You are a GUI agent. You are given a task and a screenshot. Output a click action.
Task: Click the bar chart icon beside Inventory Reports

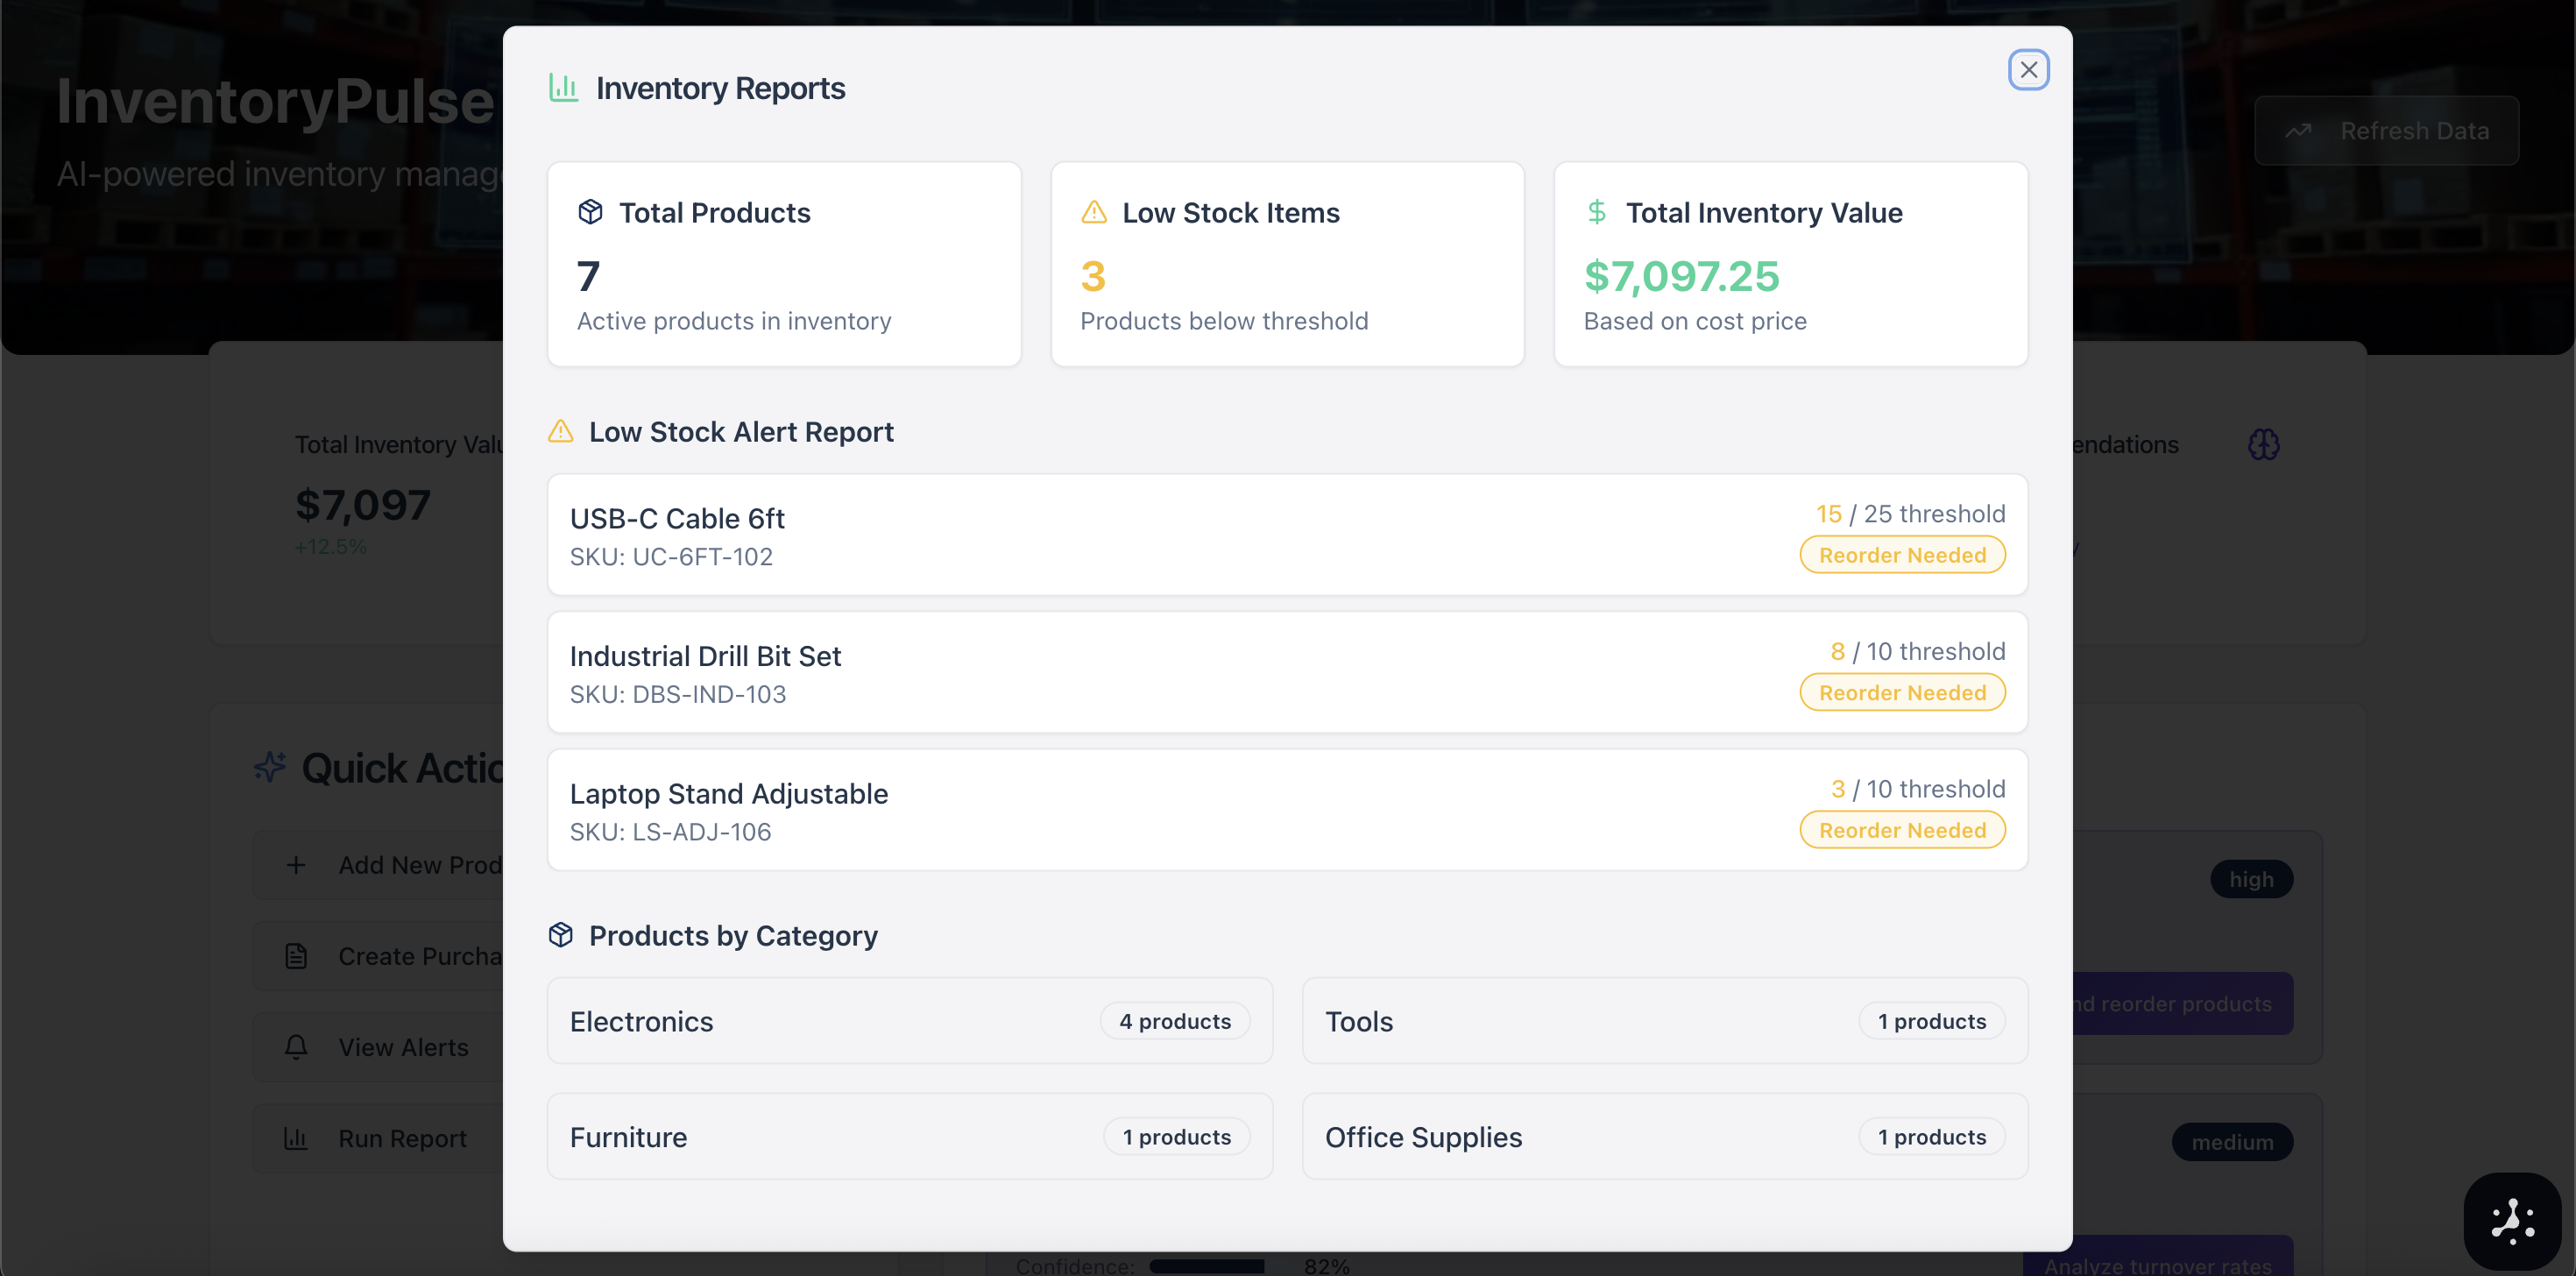pyautogui.click(x=563, y=88)
